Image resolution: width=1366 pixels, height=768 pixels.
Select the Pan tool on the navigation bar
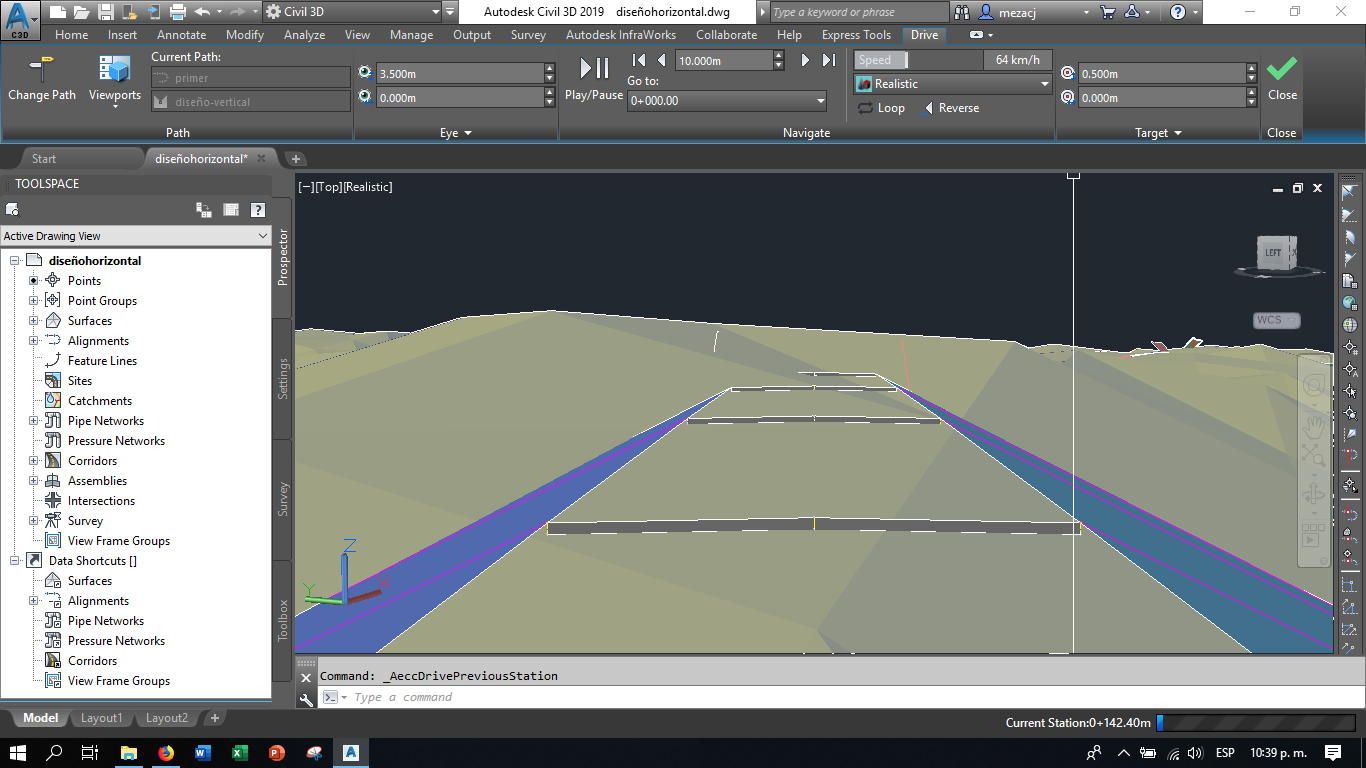click(x=1314, y=426)
